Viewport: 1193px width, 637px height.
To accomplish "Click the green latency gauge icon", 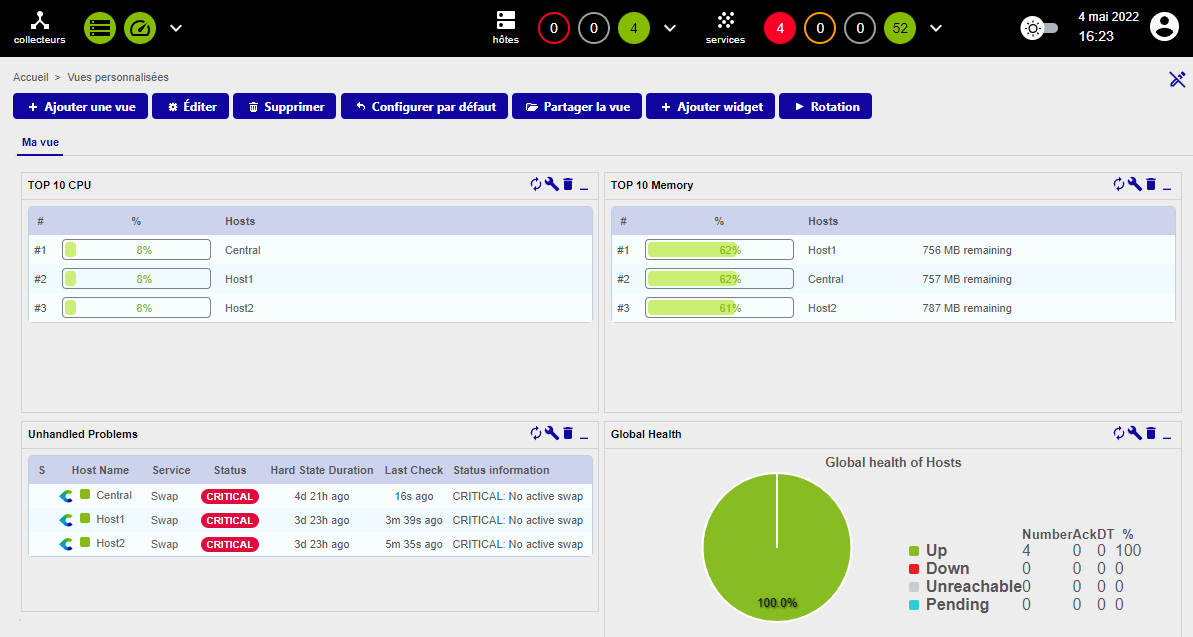I will pos(140,28).
